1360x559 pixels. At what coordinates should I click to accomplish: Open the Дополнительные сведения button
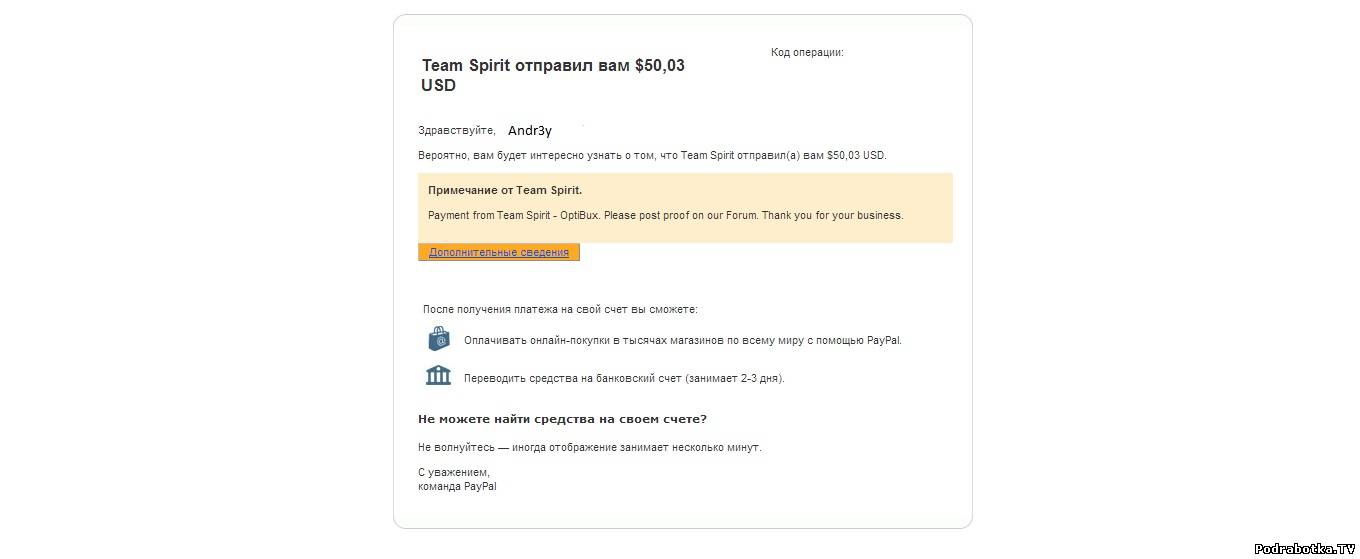click(499, 253)
